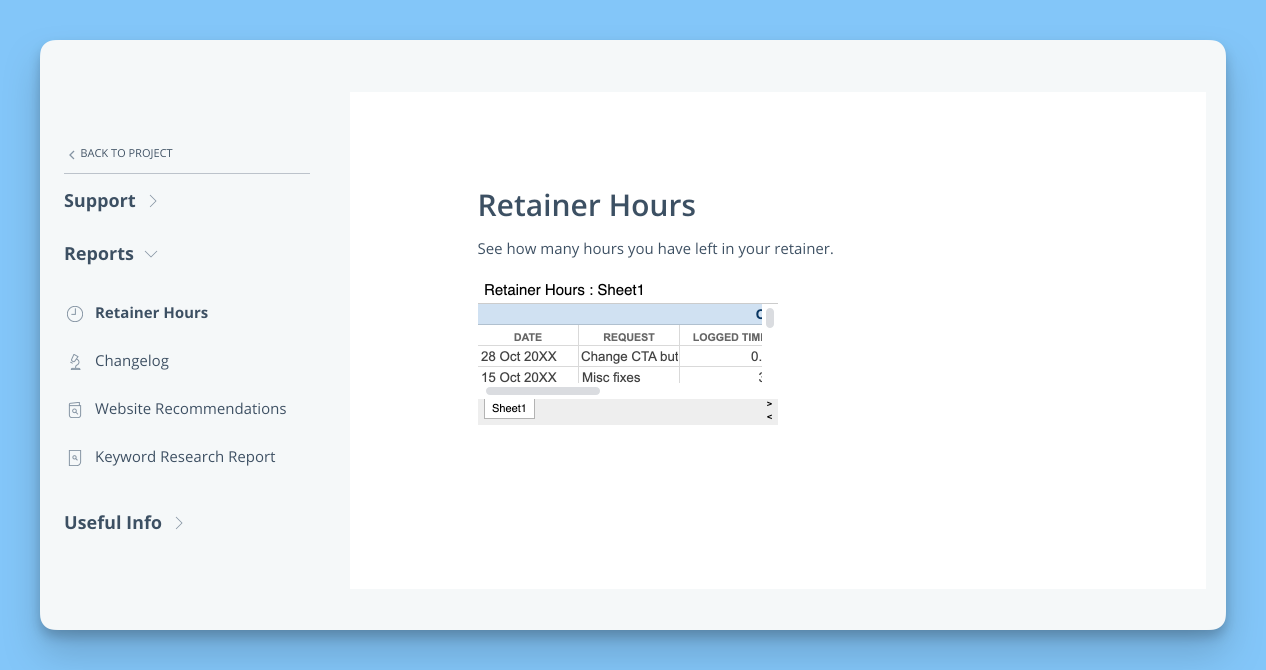Expand Support using its right chevron
The image size is (1266, 670).
153,201
